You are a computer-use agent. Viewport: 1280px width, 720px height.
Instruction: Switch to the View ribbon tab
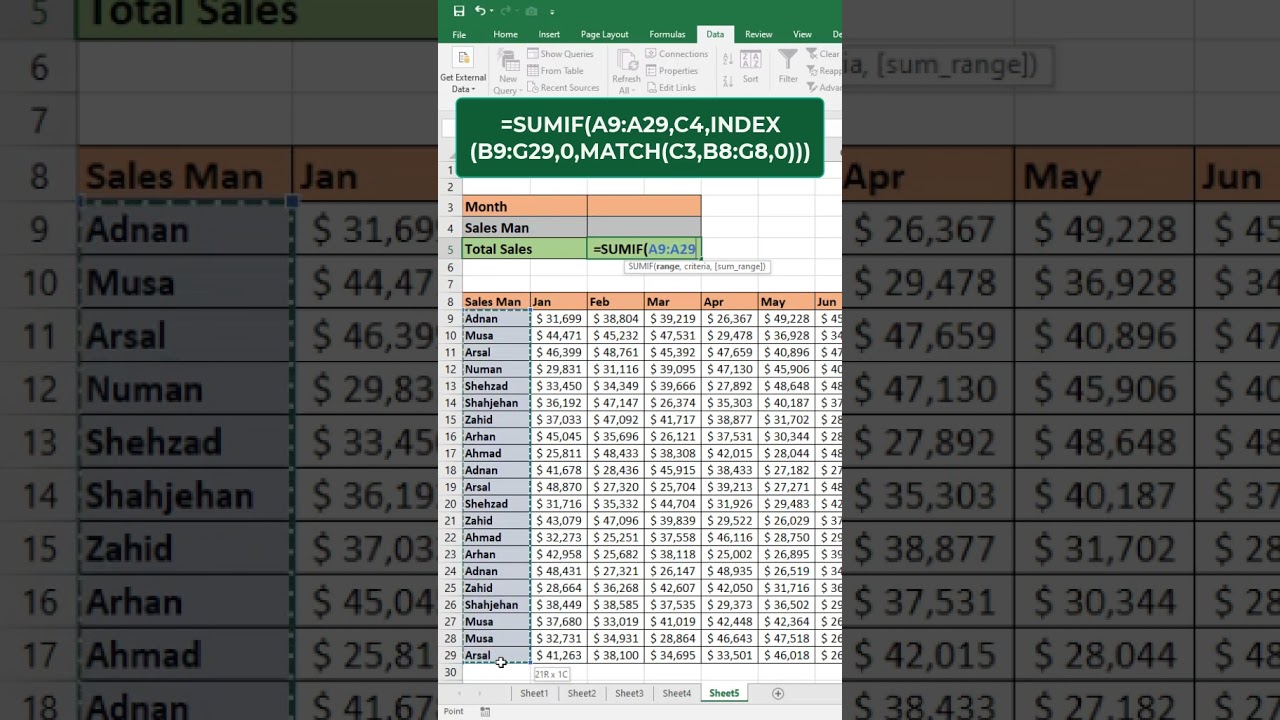(802, 34)
